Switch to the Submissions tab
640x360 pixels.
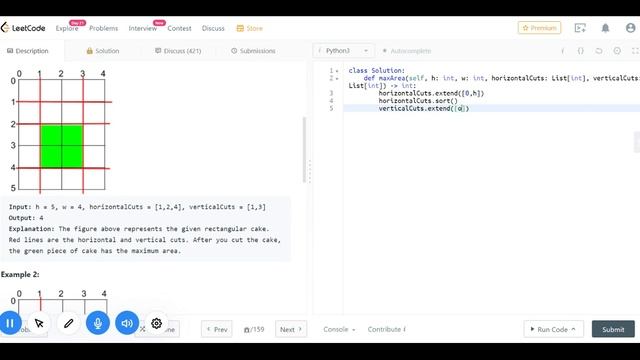(x=253, y=51)
